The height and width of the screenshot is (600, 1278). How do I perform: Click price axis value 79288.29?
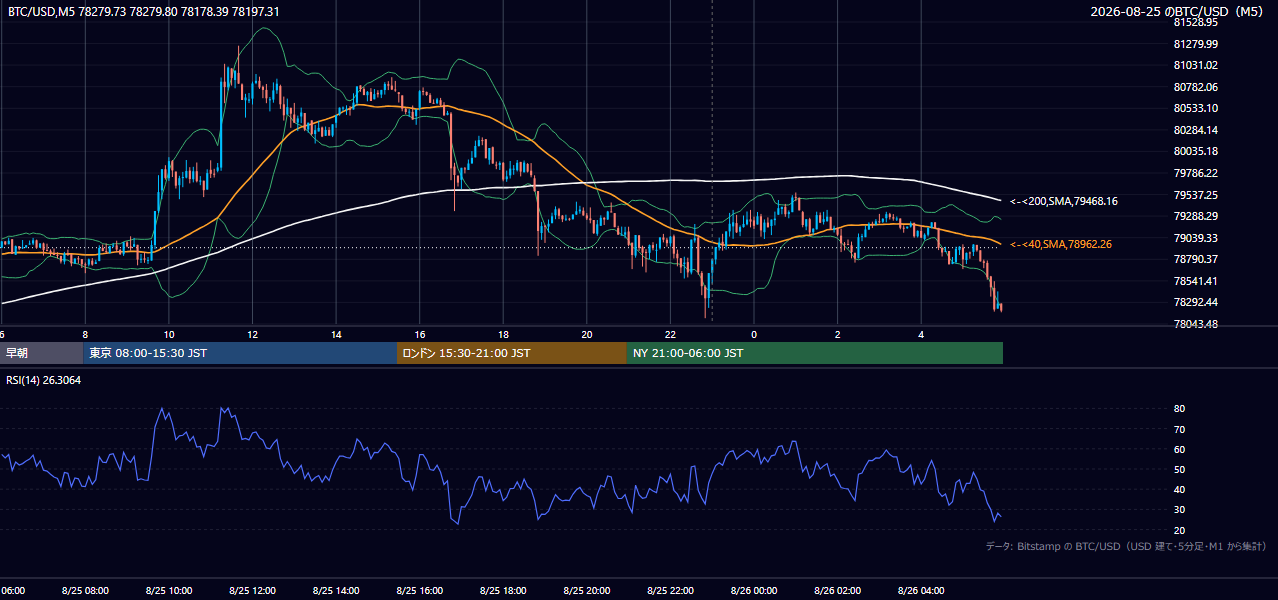[1195, 216]
